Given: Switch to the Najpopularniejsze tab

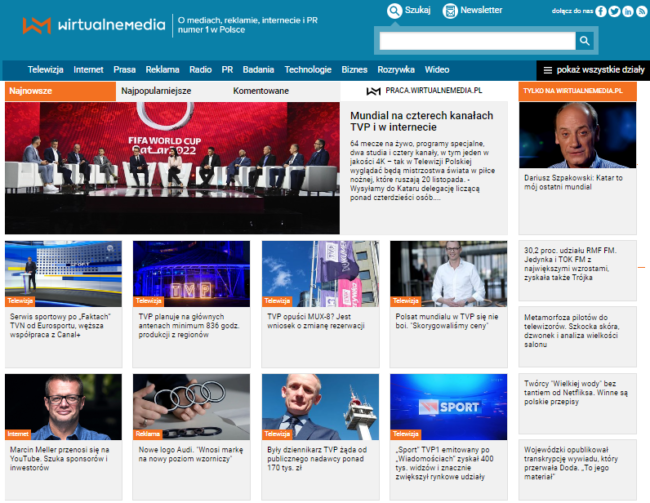Looking at the screenshot, I should pyautogui.click(x=155, y=90).
